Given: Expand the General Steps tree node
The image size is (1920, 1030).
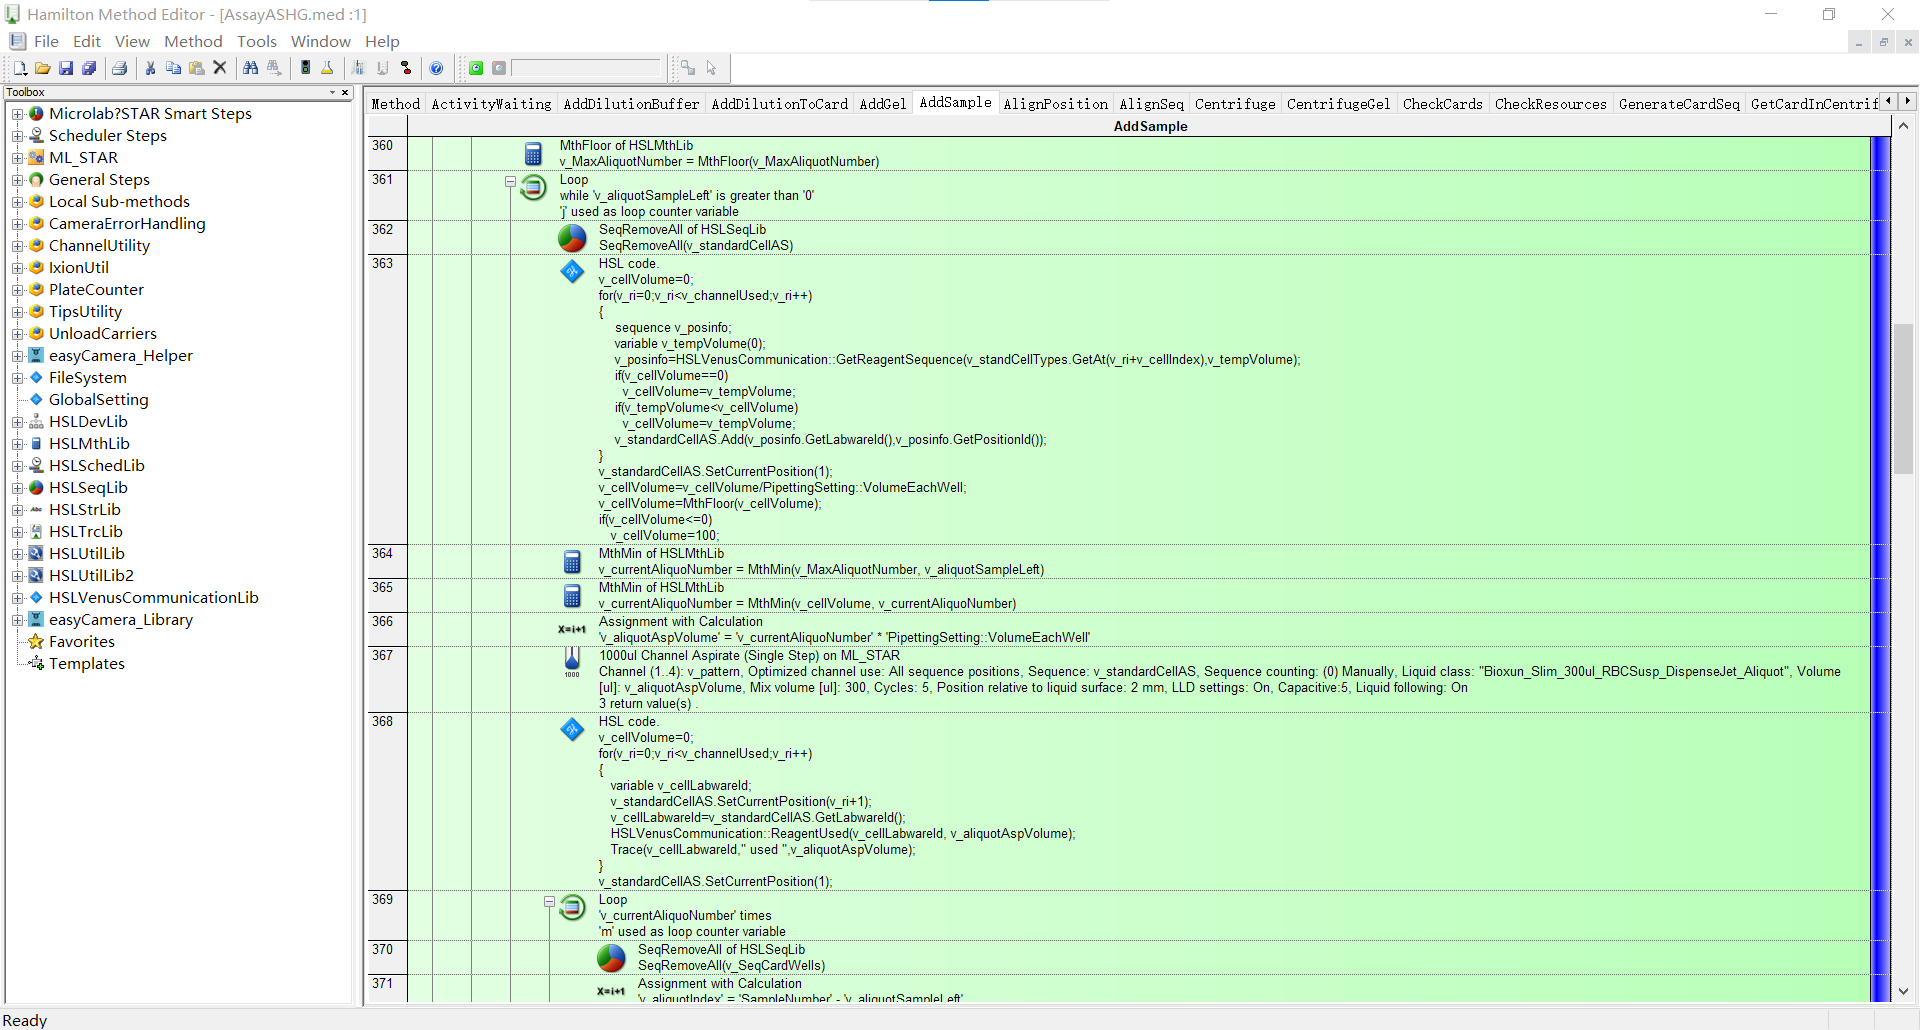Looking at the screenshot, I should 17,180.
